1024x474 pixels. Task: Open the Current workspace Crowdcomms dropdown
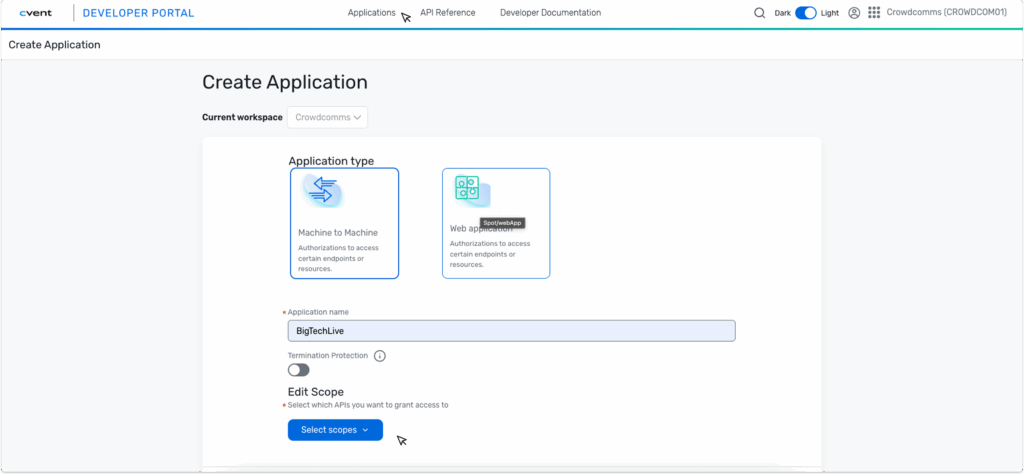tap(327, 117)
